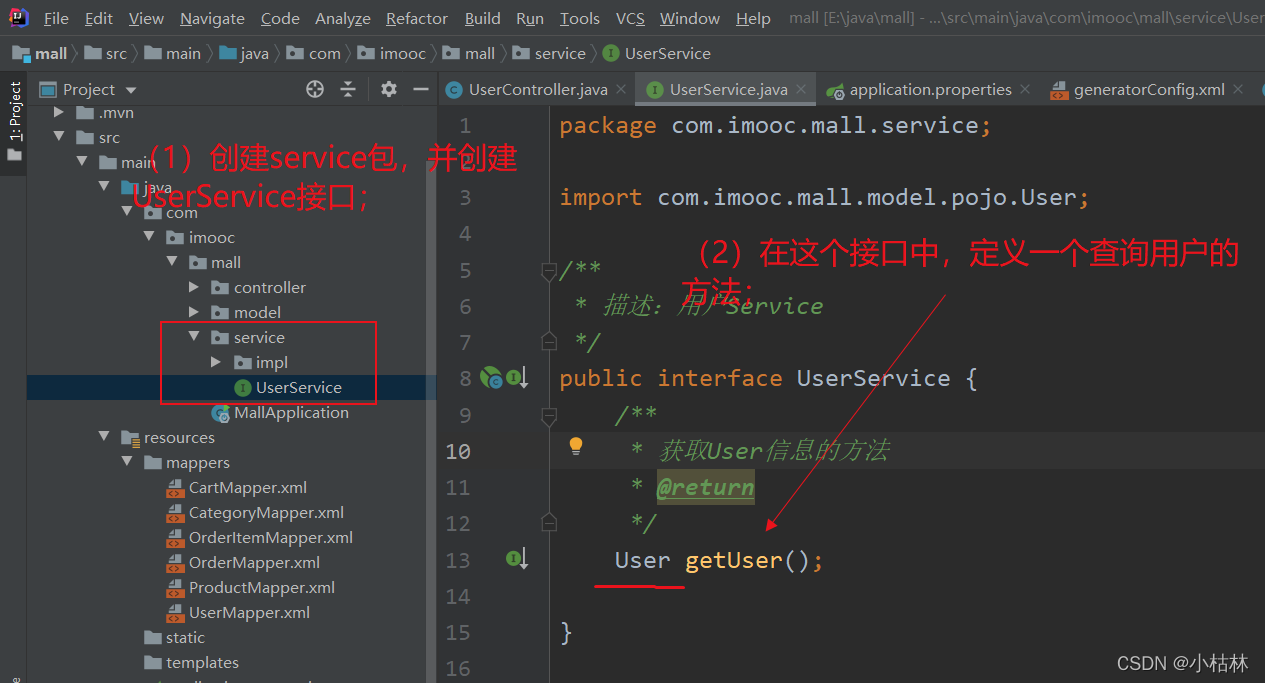
Task: Open the VCS menu
Action: (630, 18)
